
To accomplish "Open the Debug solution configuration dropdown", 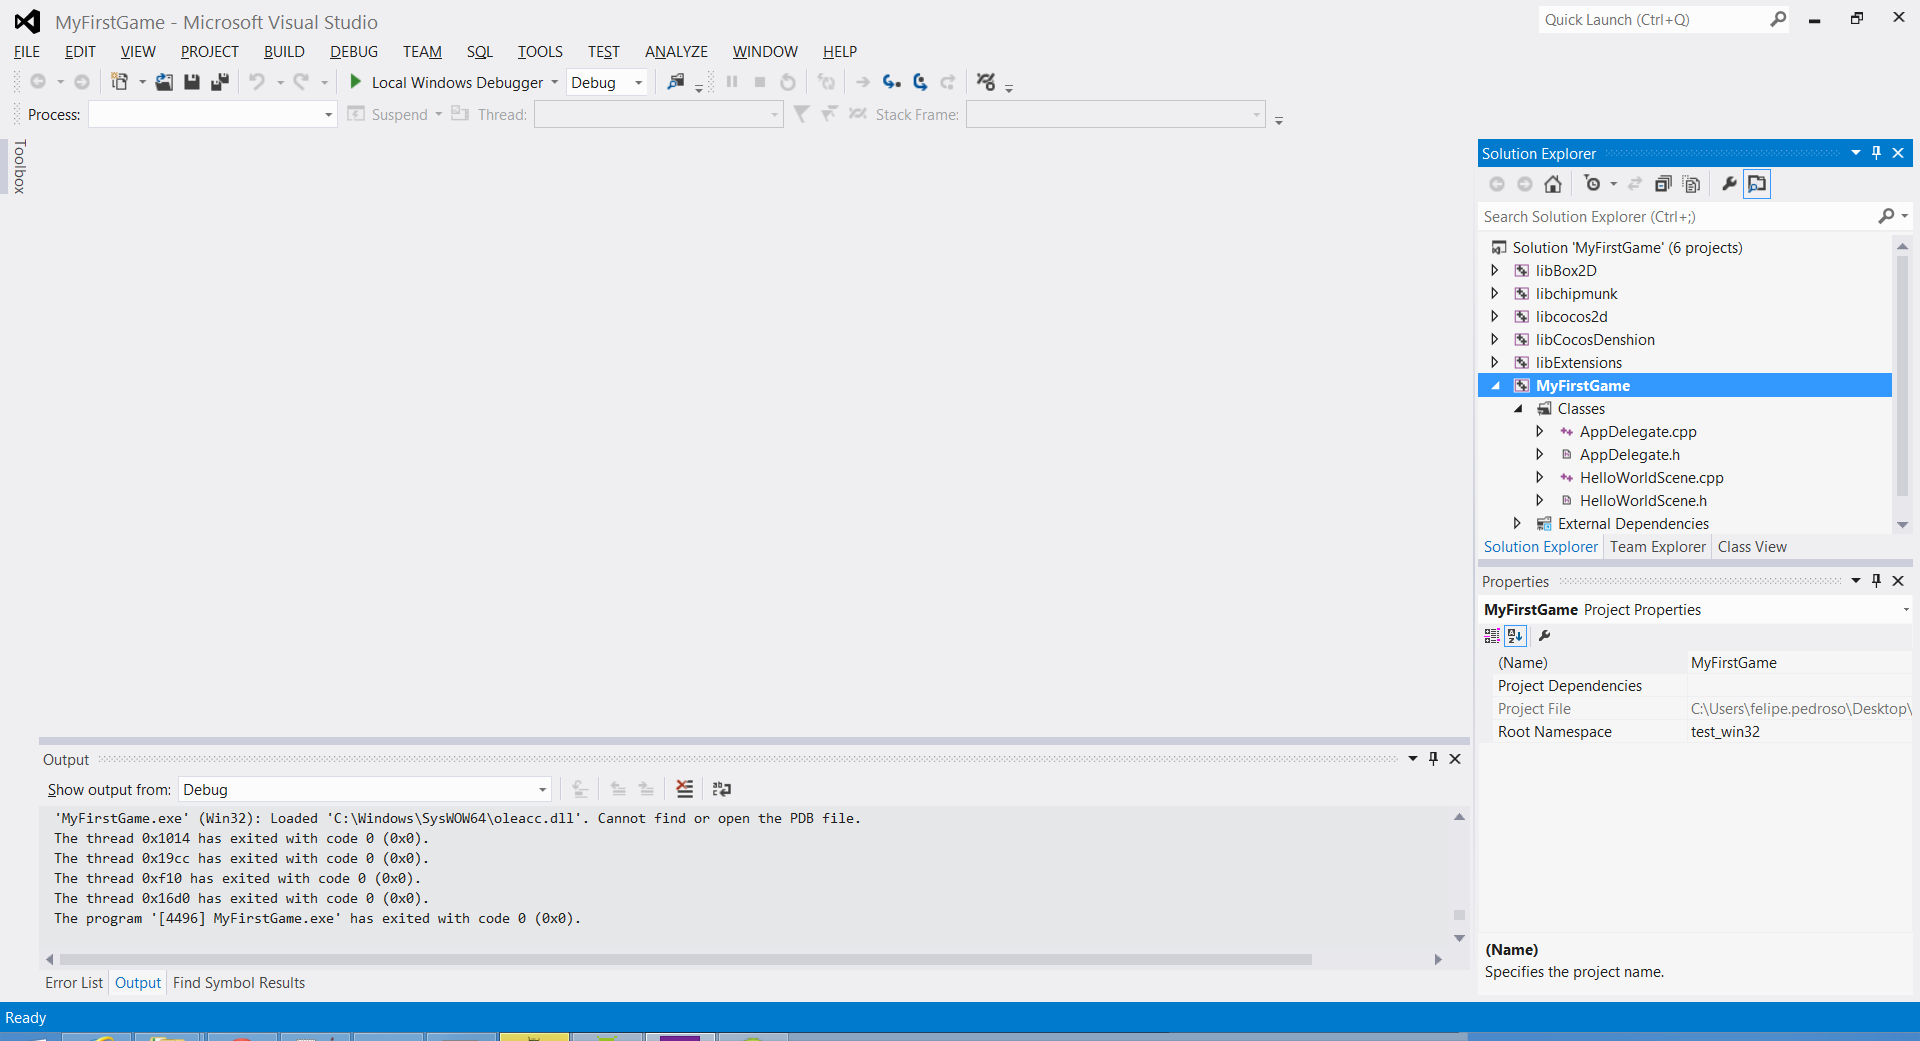I will (608, 83).
